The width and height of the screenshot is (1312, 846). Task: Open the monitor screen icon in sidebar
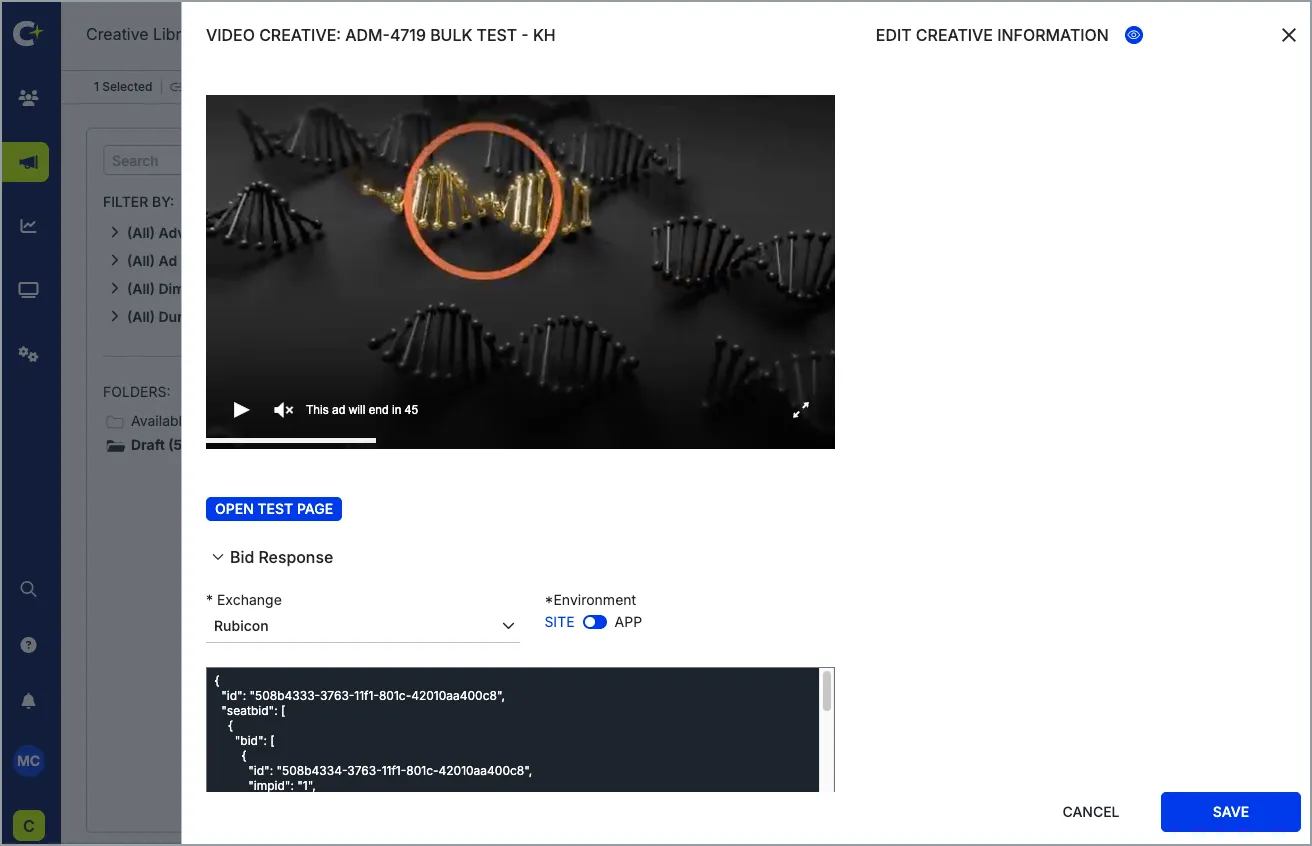pos(29,290)
